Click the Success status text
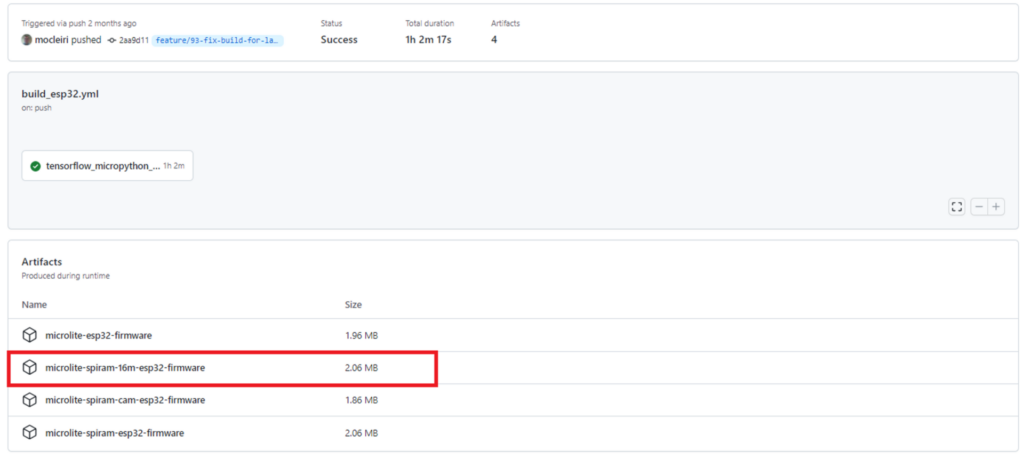Viewport: 1024px width, 459px height. pyautogui.click(x=339, y=40)
